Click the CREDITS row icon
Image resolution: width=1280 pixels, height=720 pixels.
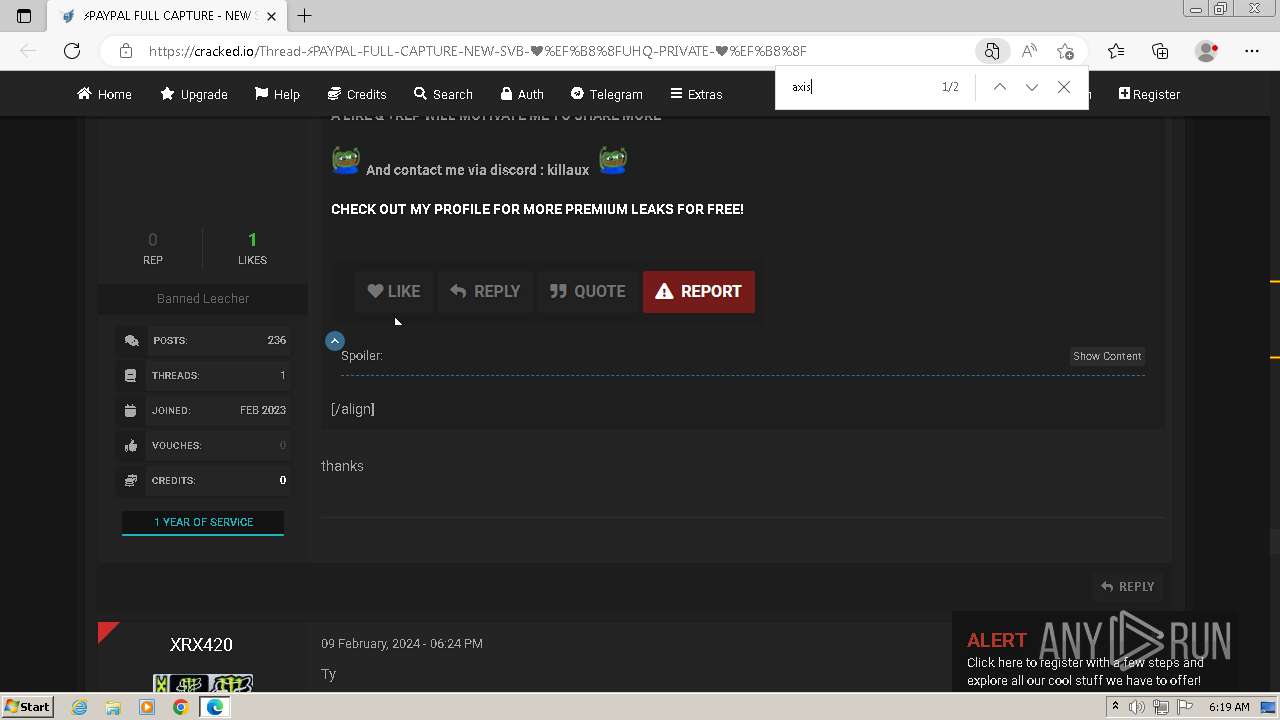[131, 481]
